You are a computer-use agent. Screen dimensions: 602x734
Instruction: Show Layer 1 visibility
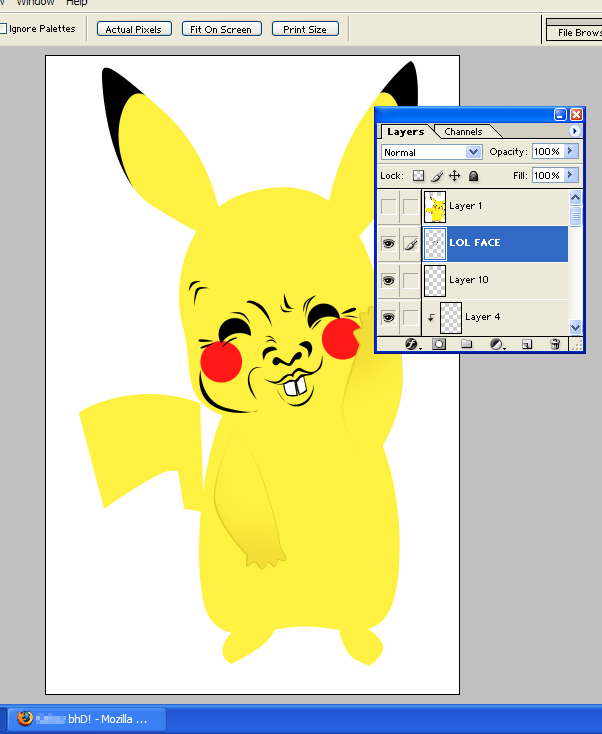388,206
